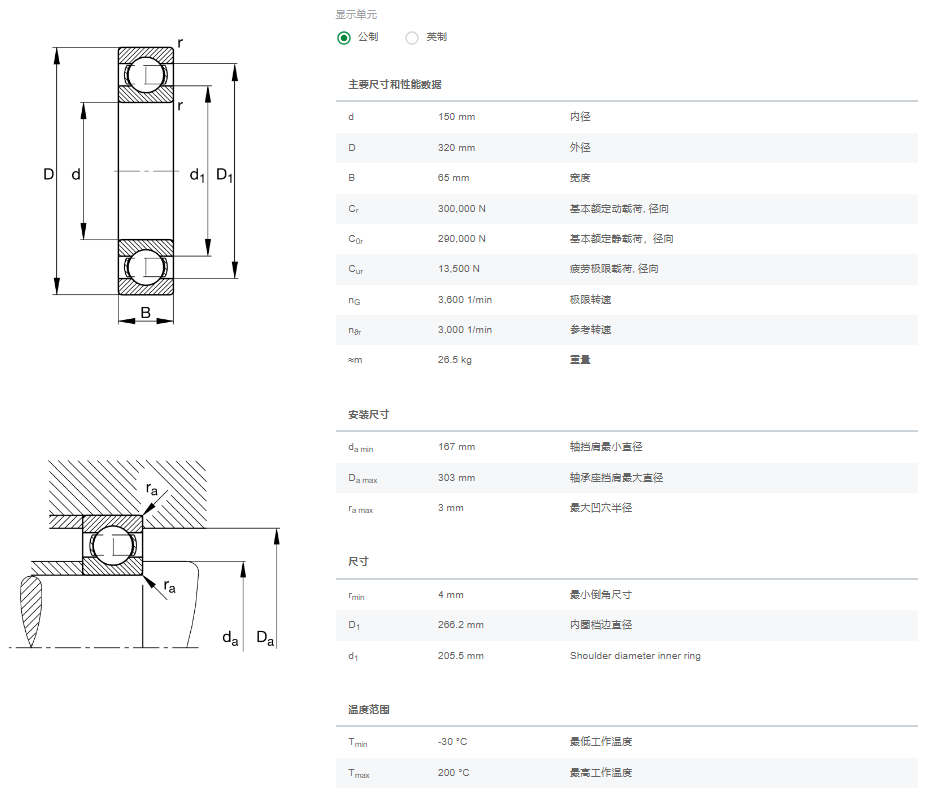Click the Da max symbol in the table

click(363, 479)
